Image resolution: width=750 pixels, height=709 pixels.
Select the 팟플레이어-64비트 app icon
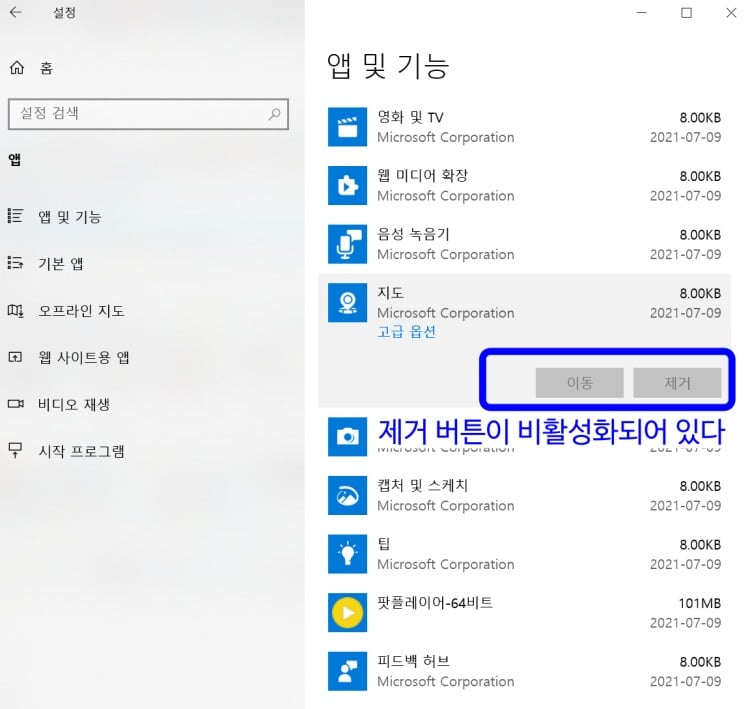point(347,612)
